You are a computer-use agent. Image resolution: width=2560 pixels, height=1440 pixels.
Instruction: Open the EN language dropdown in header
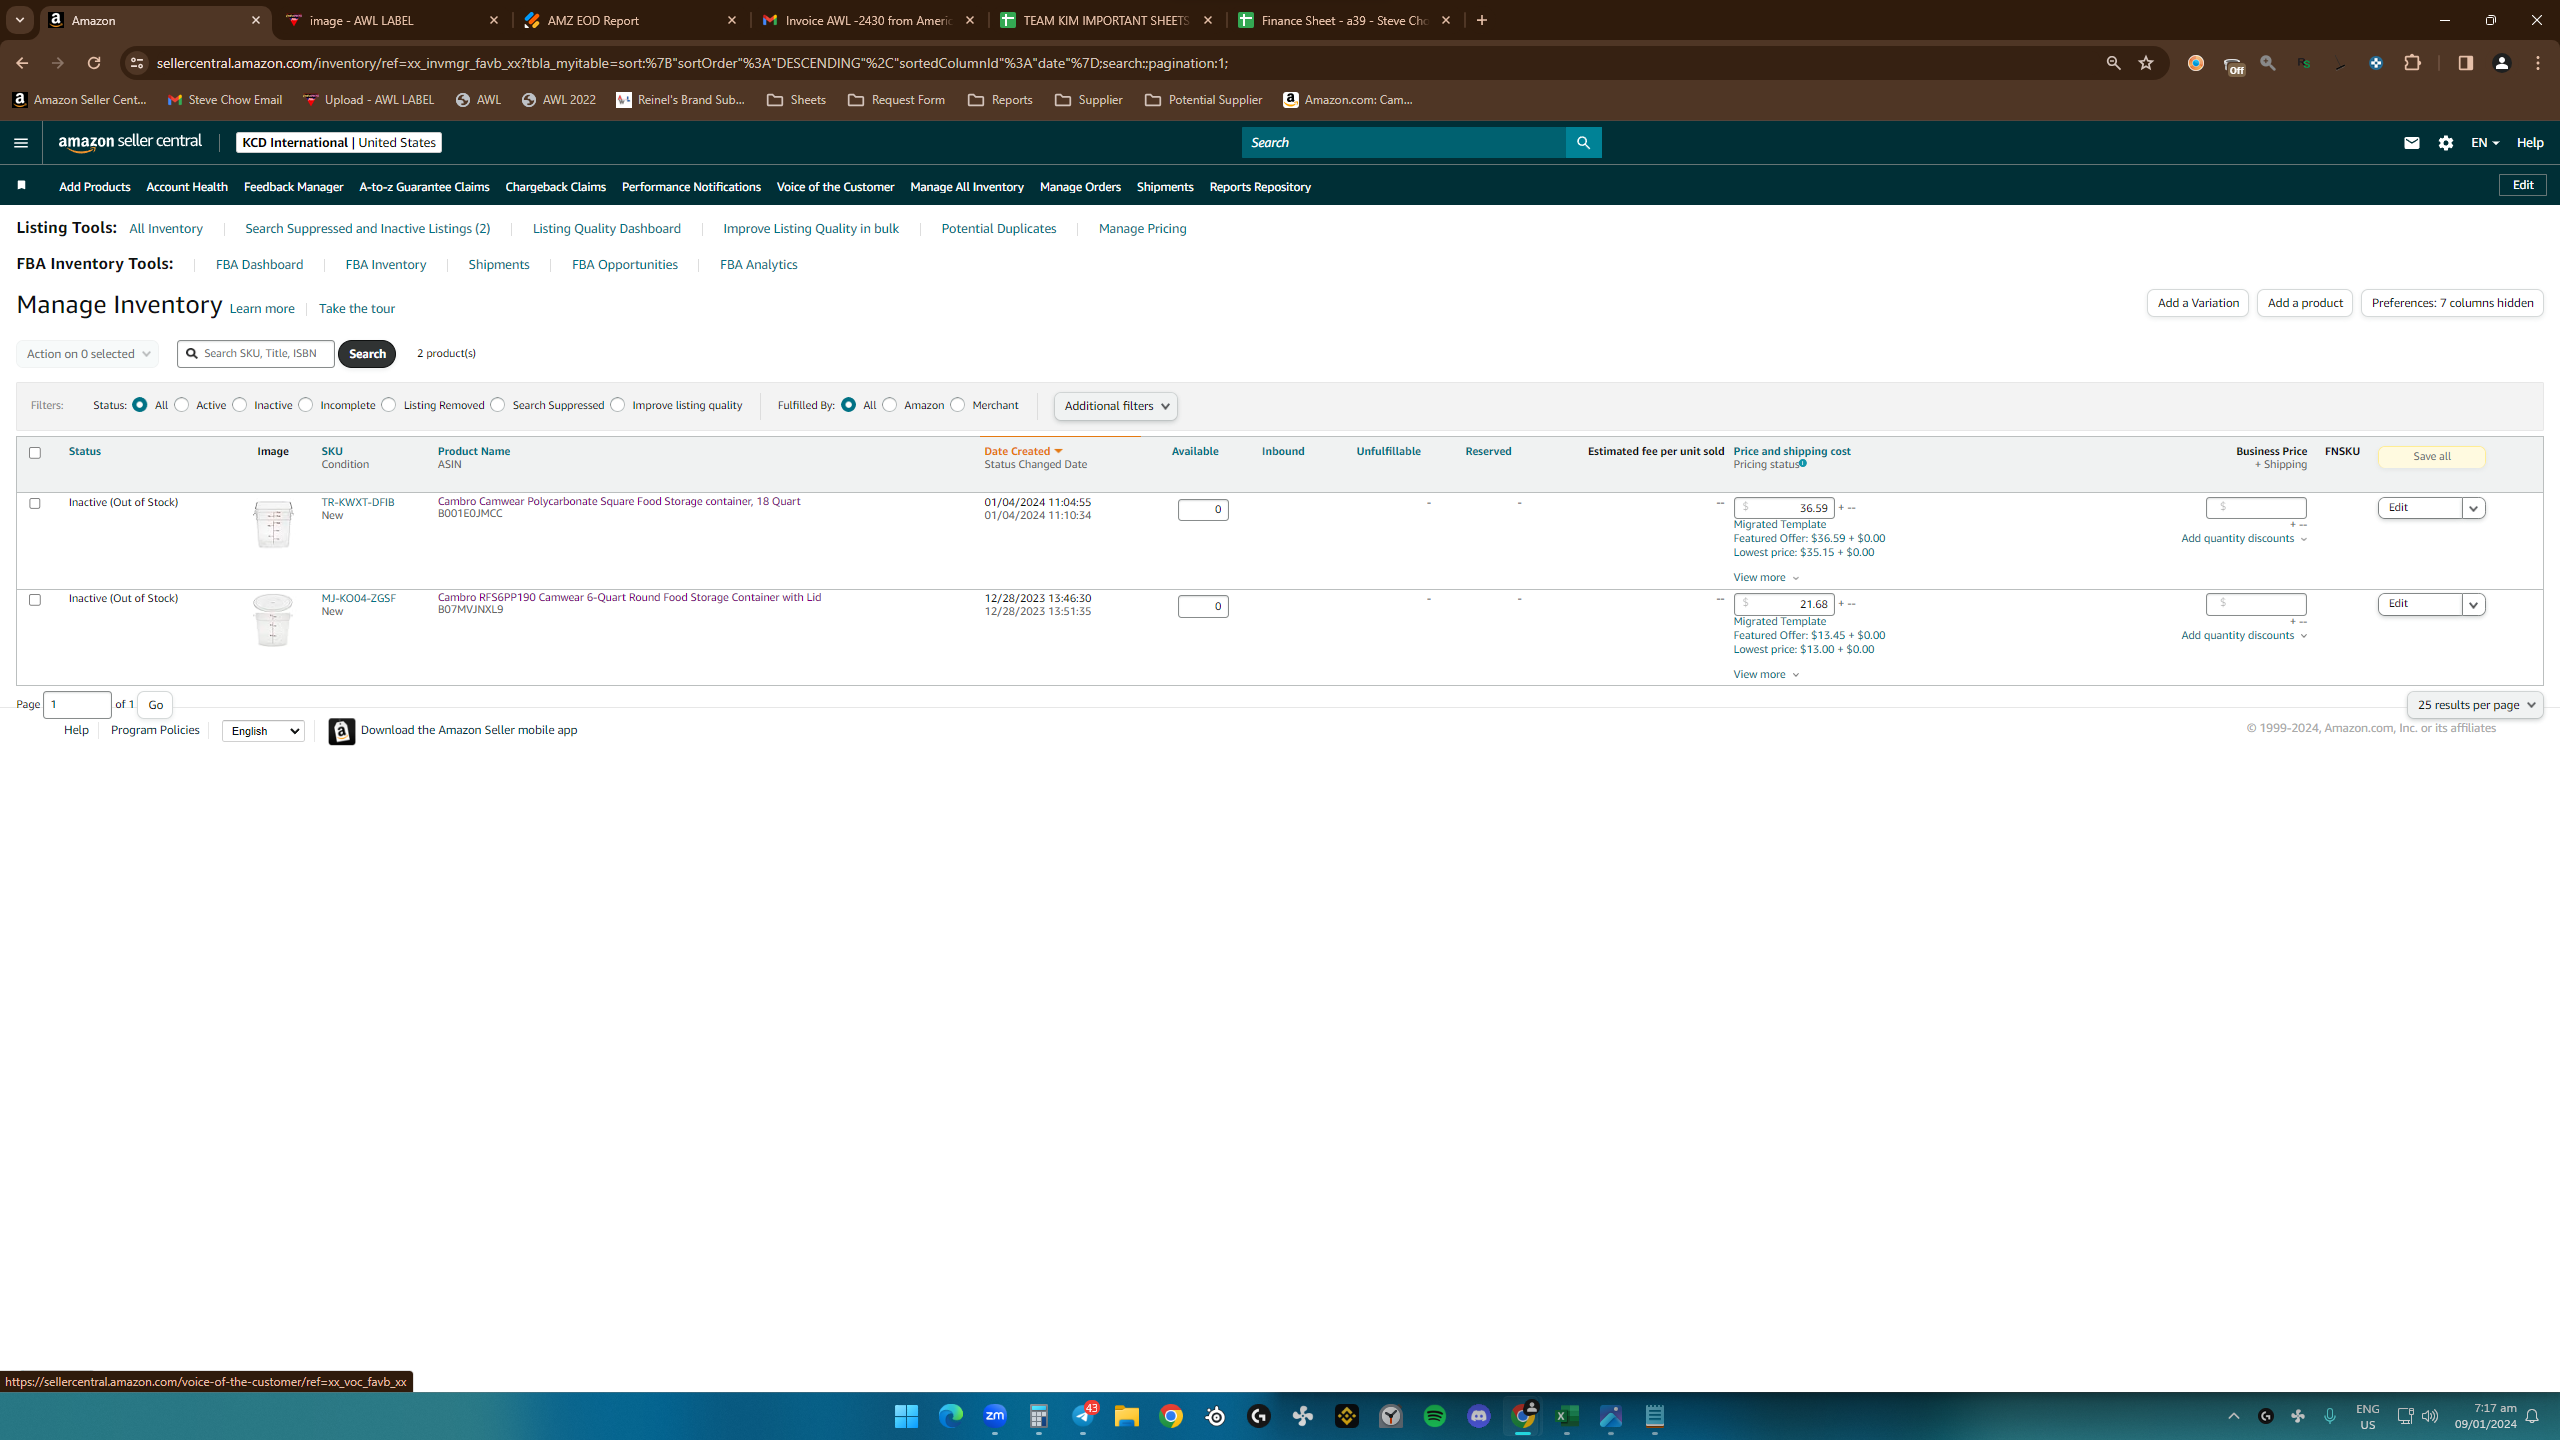2485,143
